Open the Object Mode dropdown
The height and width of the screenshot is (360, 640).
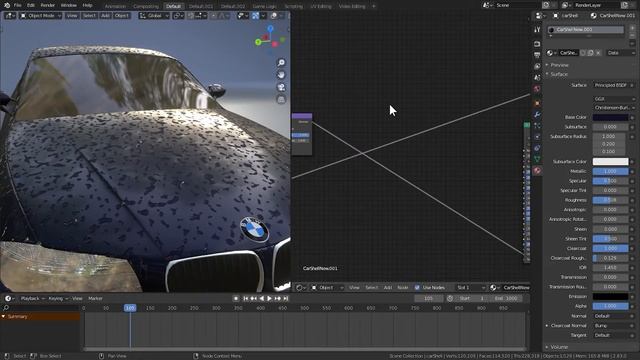click(x=40, y=16)
